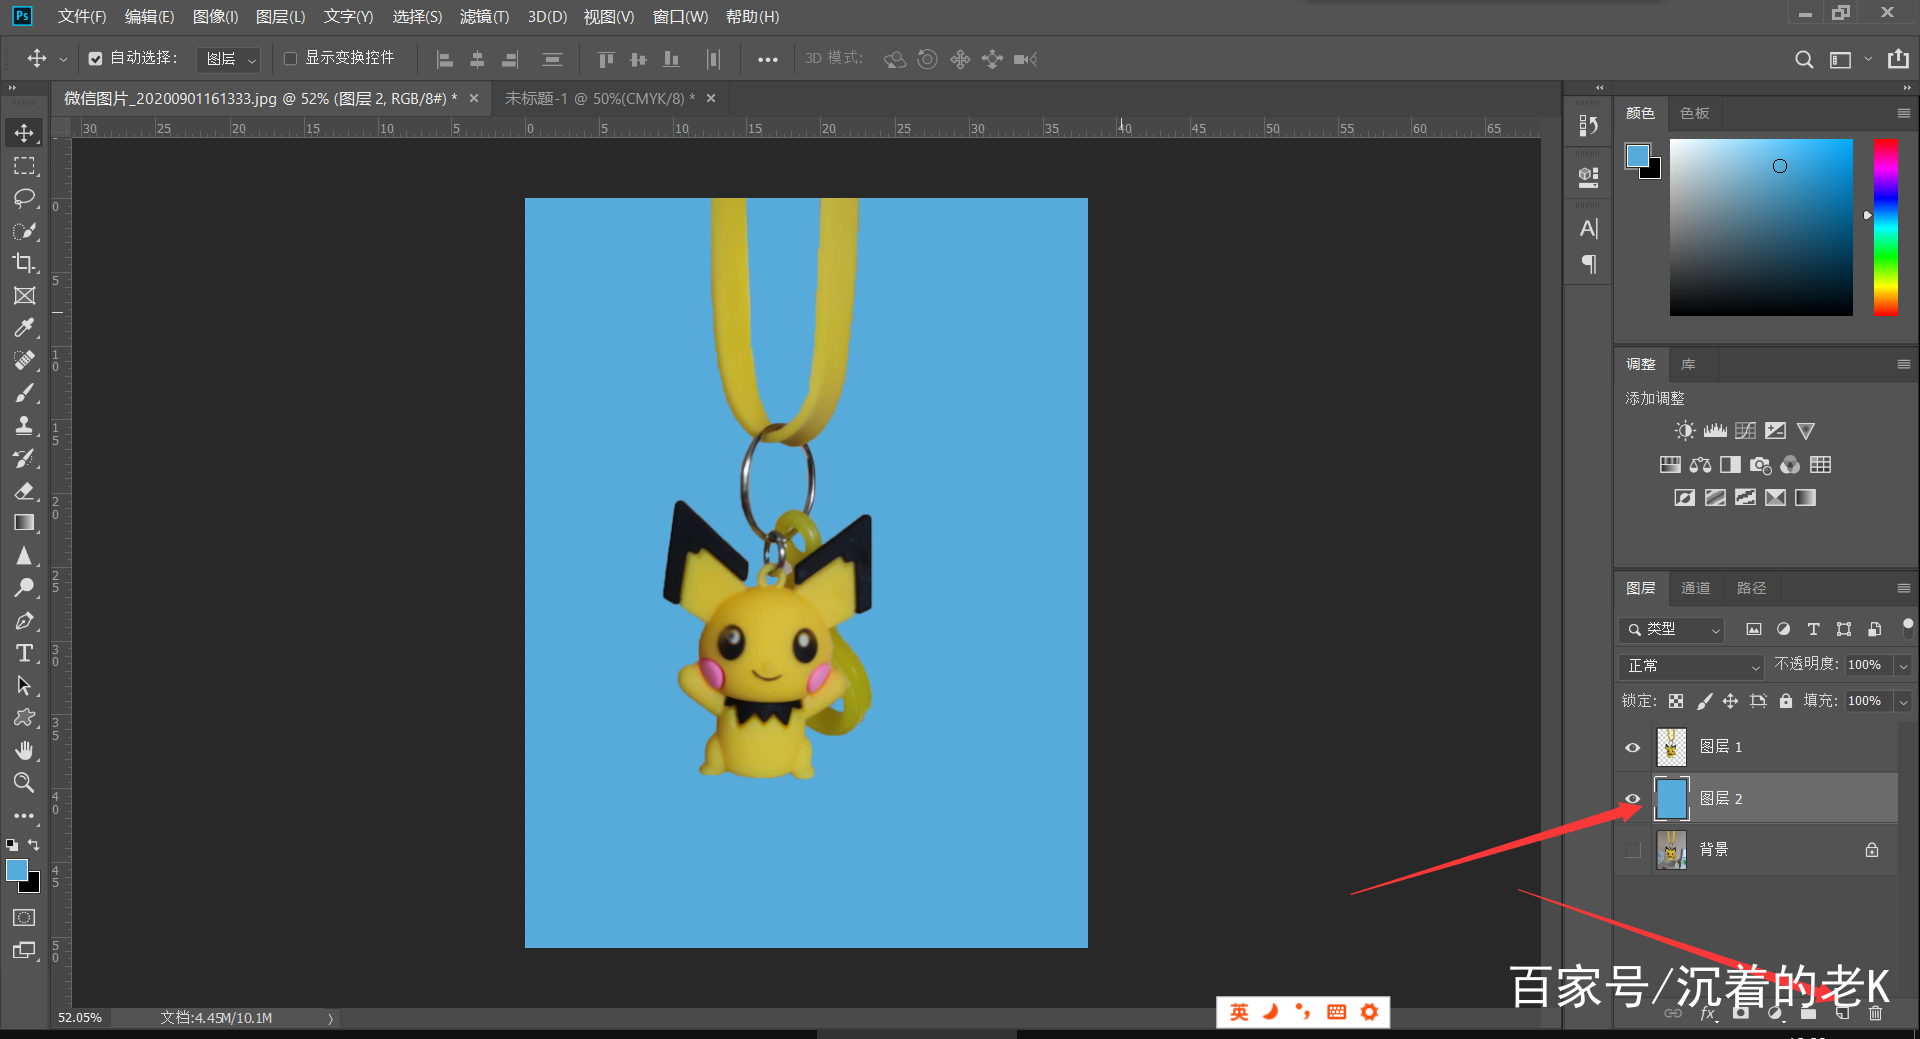Click the rainbow hue slider strip
The width and height of the screenshot is (1920, 1039).
(1885, 227)
